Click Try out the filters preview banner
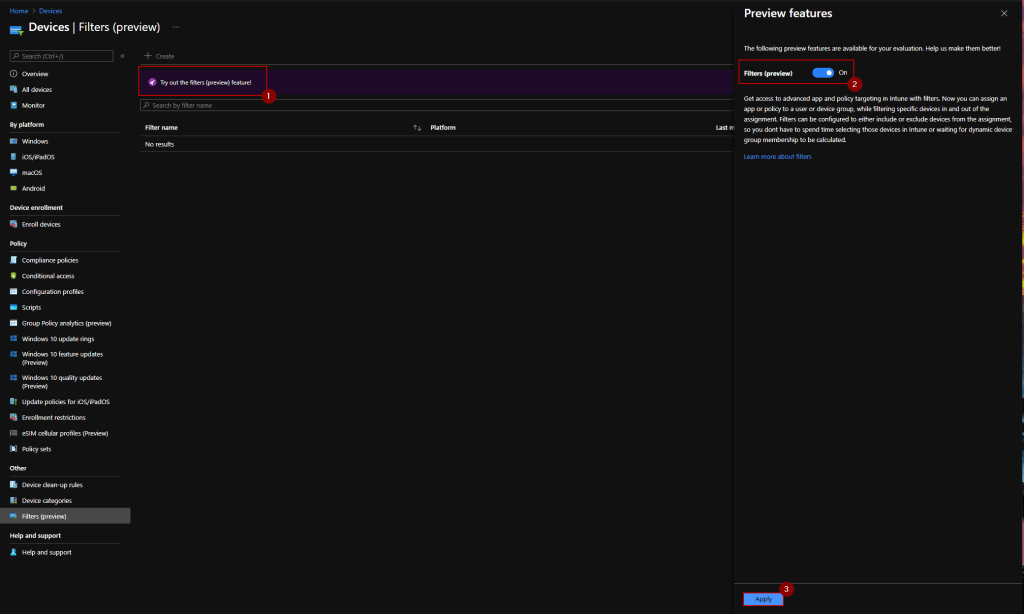Viewport: 1024px width, 614px height. click(x=205, y=82)
